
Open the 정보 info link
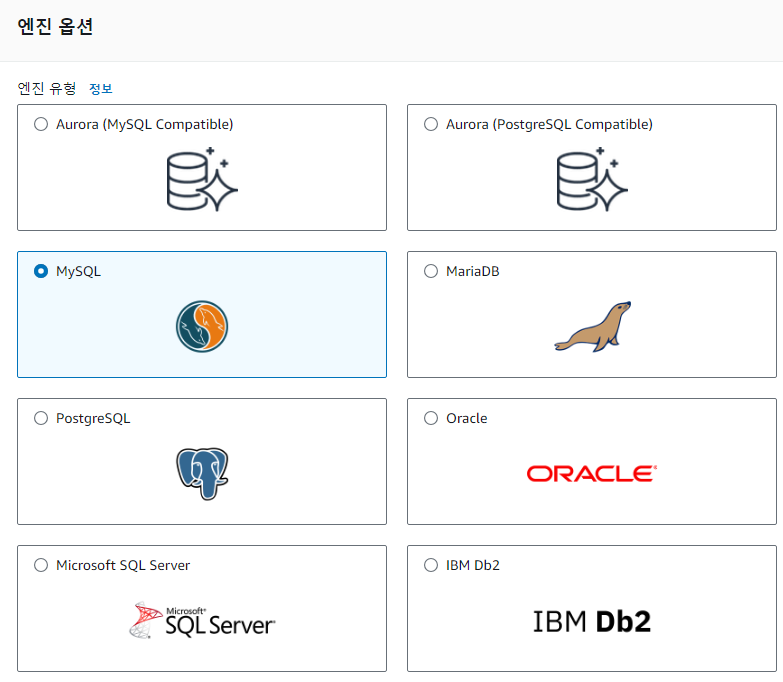pos(100,89)
